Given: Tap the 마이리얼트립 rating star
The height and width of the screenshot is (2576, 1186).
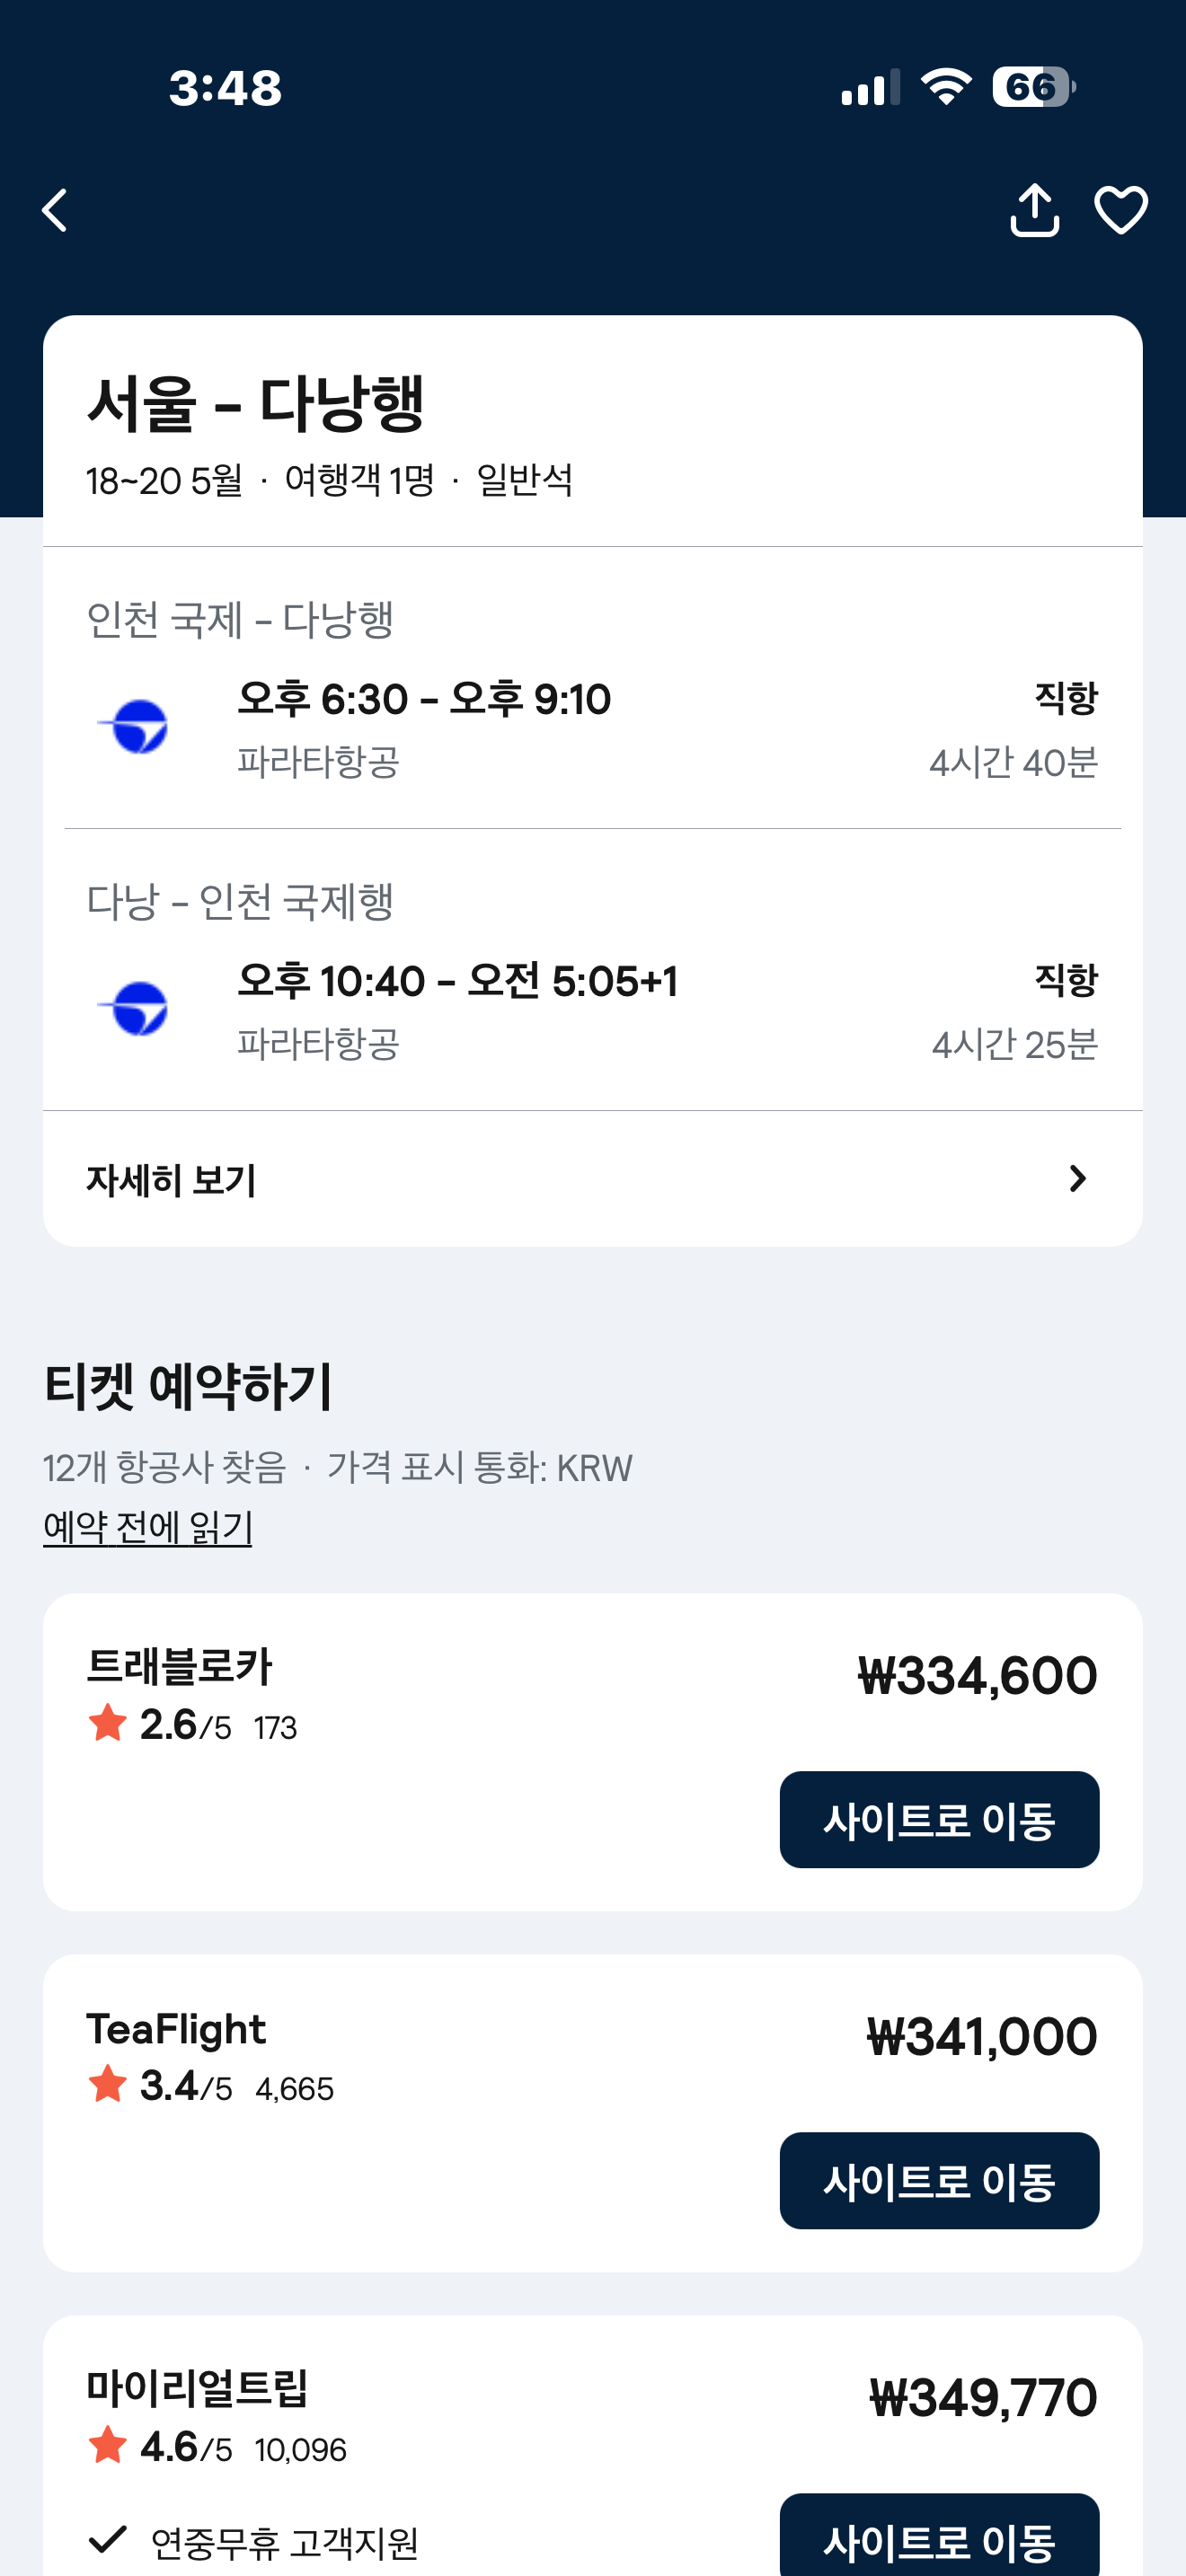Looking at the screenshot, I should pyautogui.click(x=108, y=2446).
